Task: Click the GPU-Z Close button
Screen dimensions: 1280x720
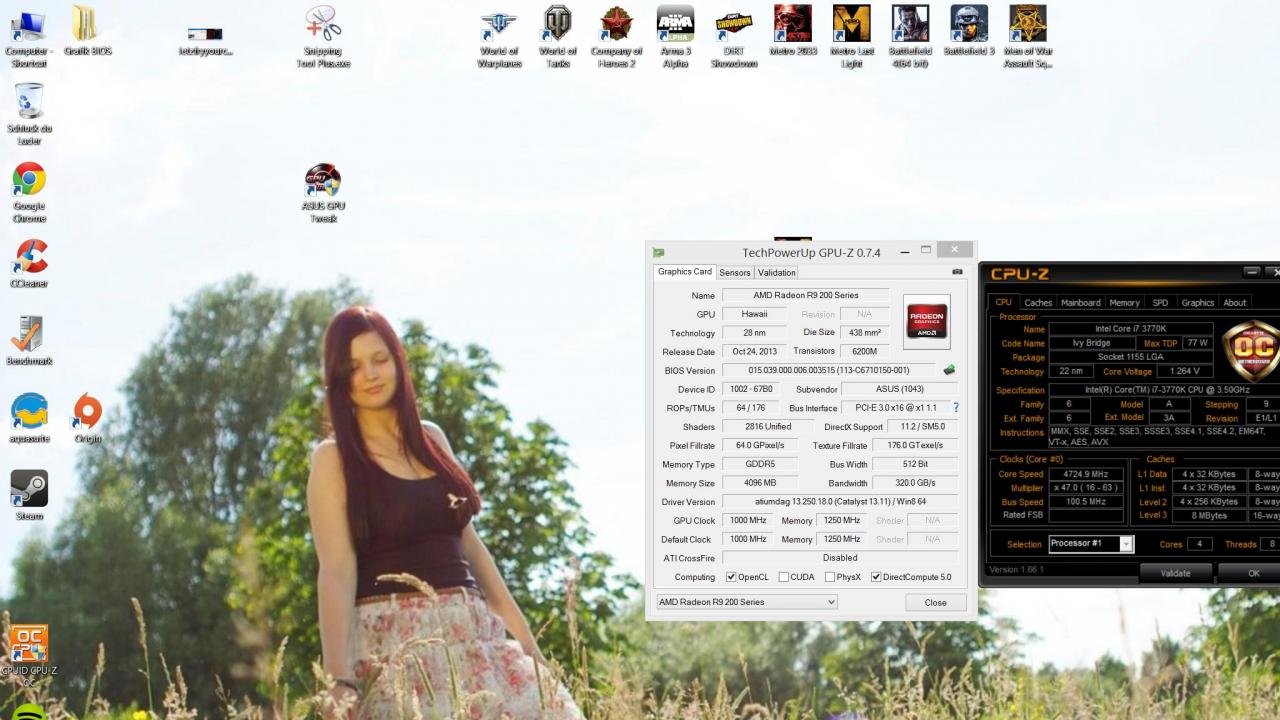Action: 935,602
